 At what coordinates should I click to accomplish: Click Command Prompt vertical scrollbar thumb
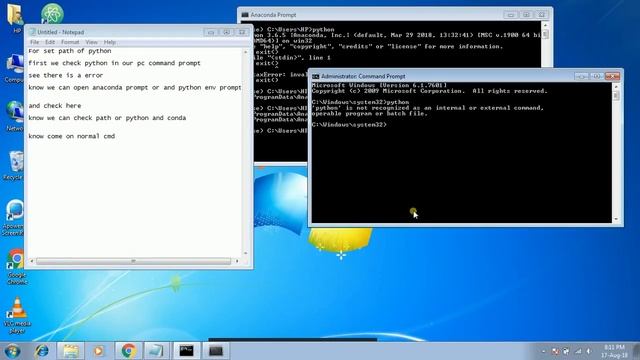[616, 96]
